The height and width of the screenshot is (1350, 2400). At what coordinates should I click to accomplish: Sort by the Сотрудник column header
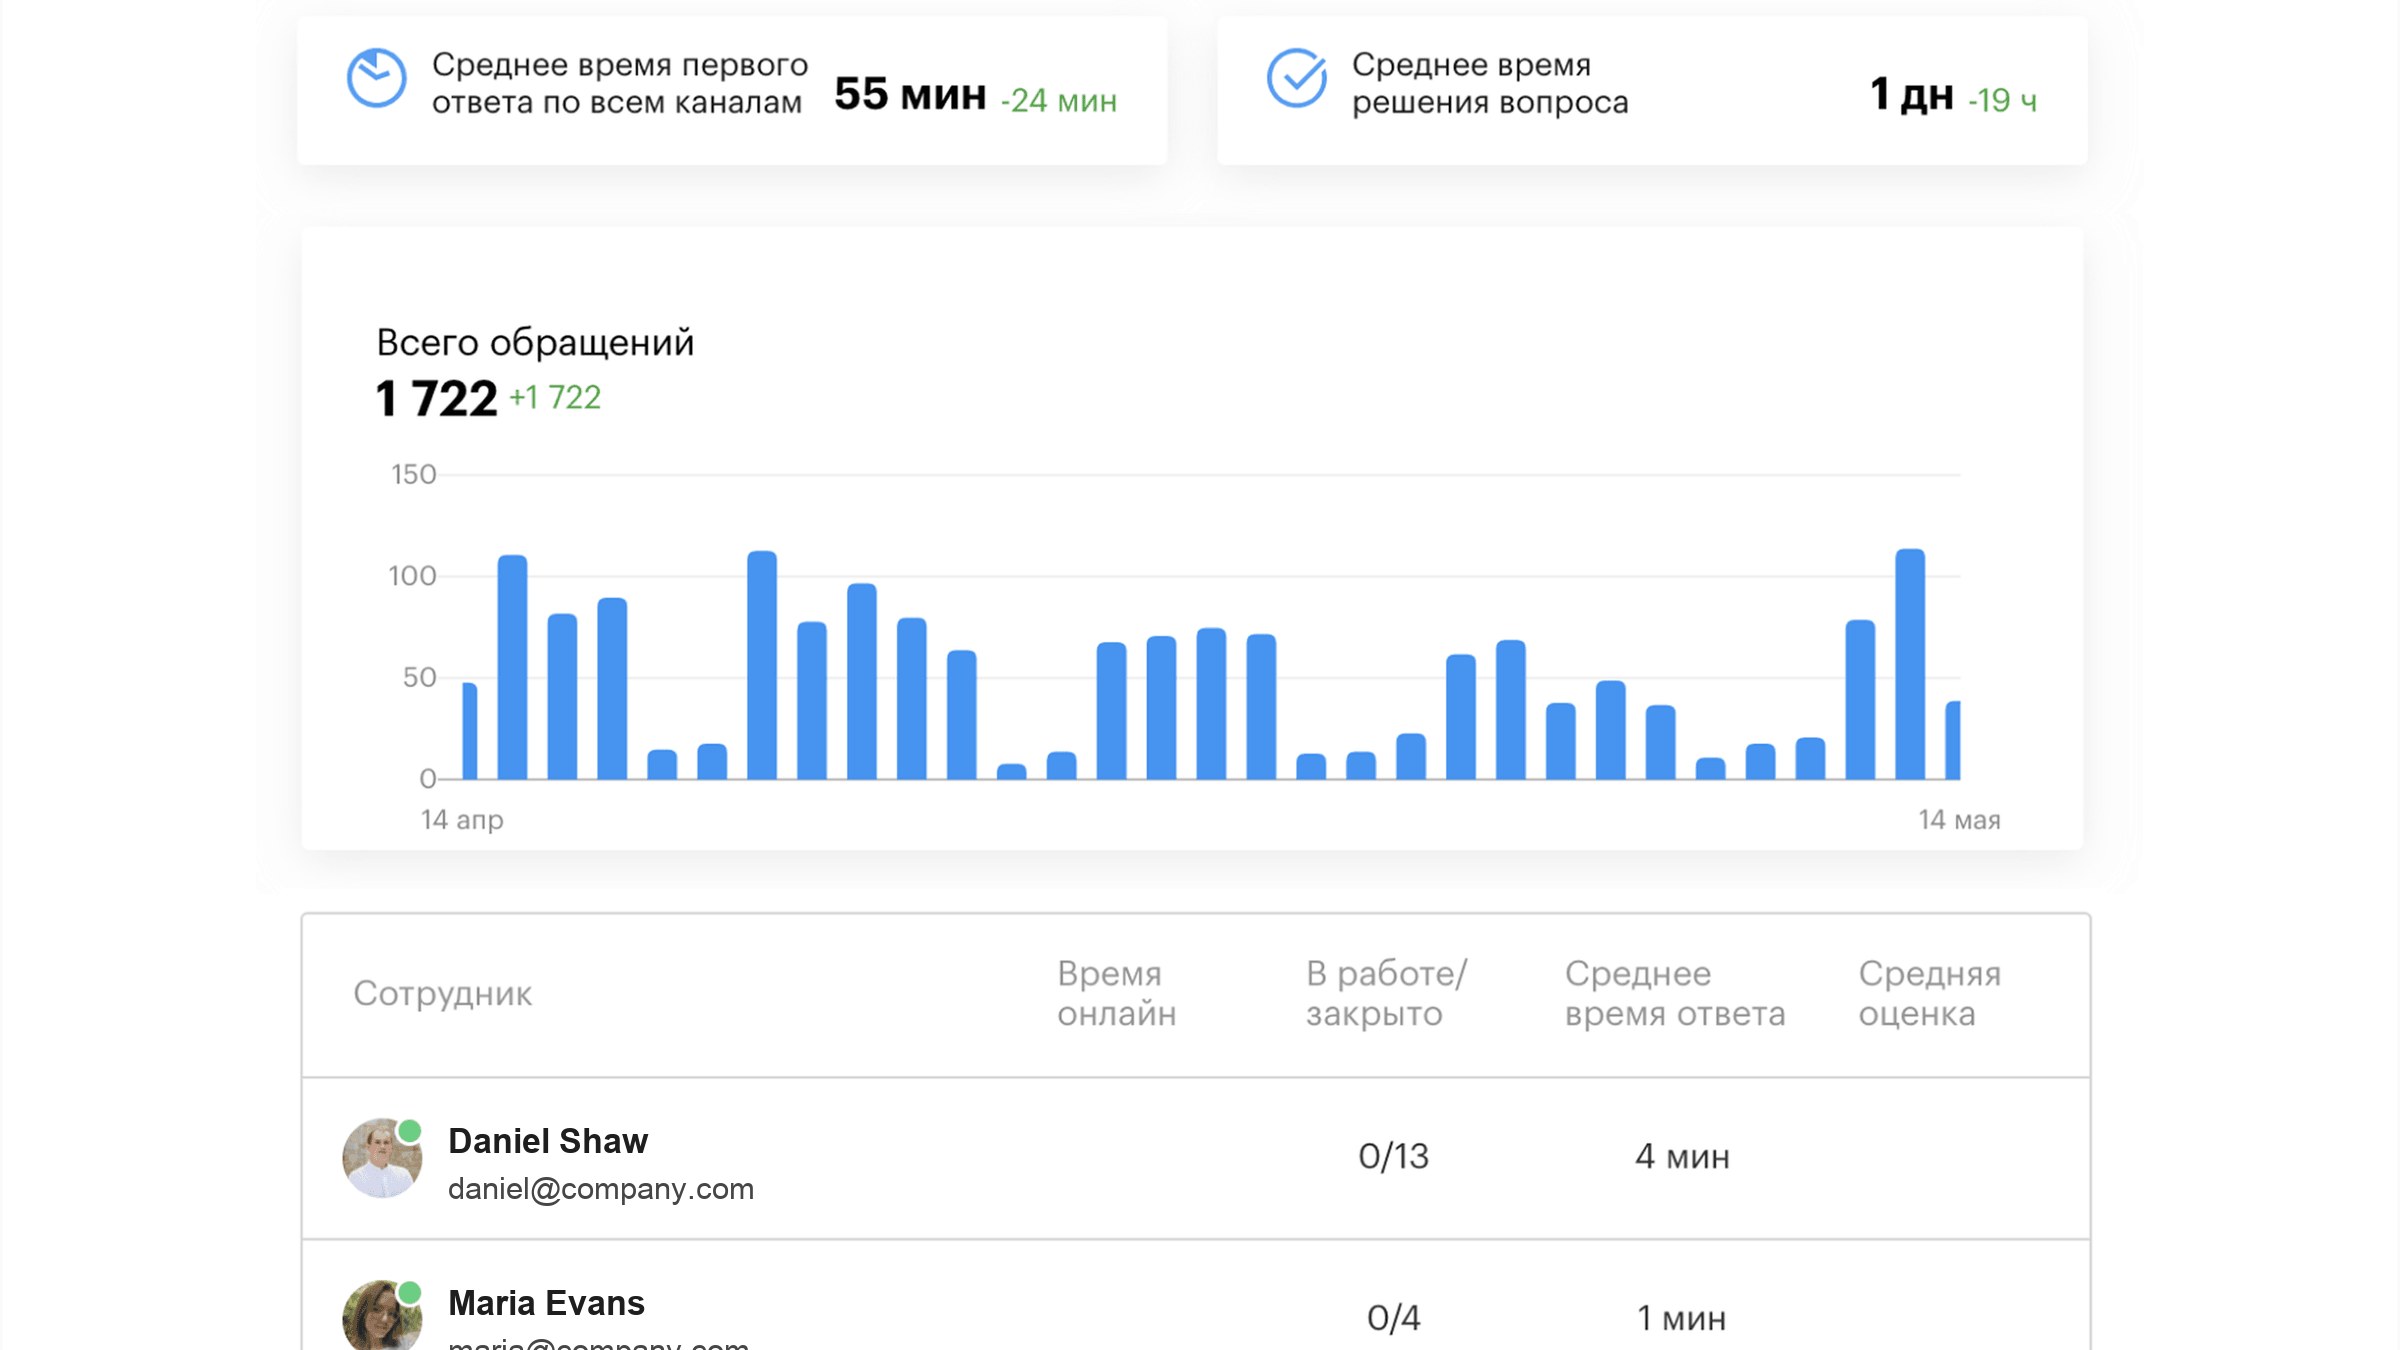pos(443,993)
